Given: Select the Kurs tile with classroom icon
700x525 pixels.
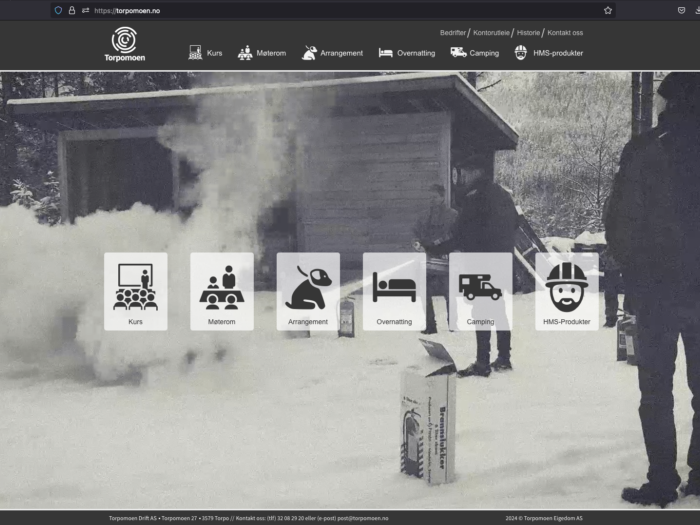Looking at the screenshot, I should coord(136,292).
